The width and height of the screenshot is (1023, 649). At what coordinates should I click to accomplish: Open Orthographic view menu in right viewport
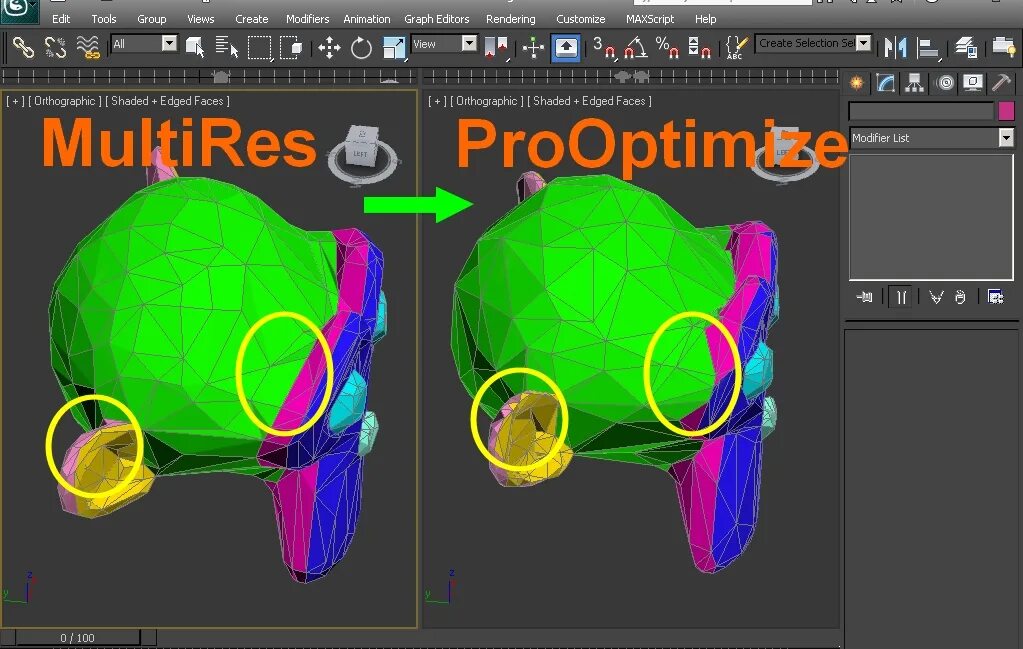point(487,101)
